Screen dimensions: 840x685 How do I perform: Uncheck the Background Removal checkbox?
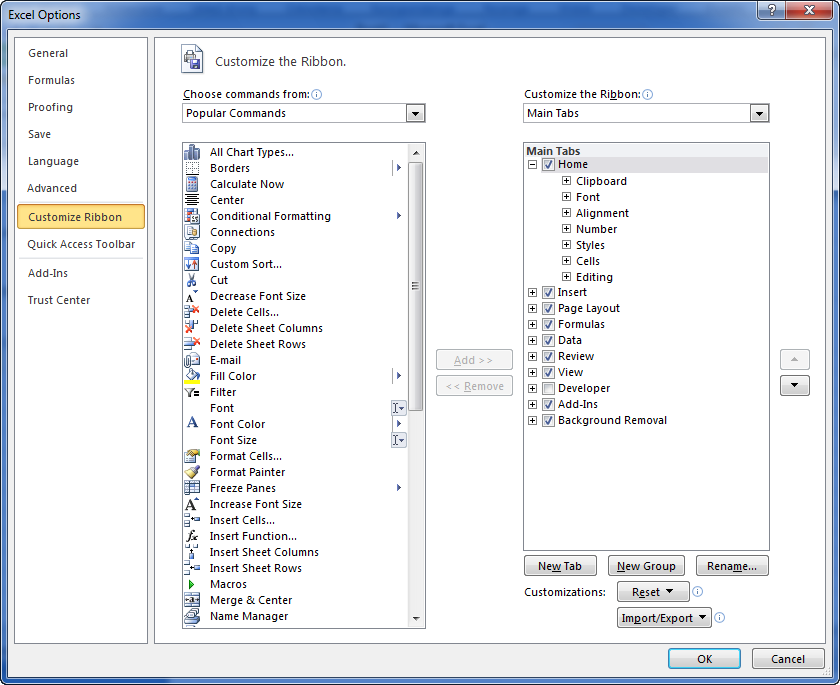[x=548, y=420]
